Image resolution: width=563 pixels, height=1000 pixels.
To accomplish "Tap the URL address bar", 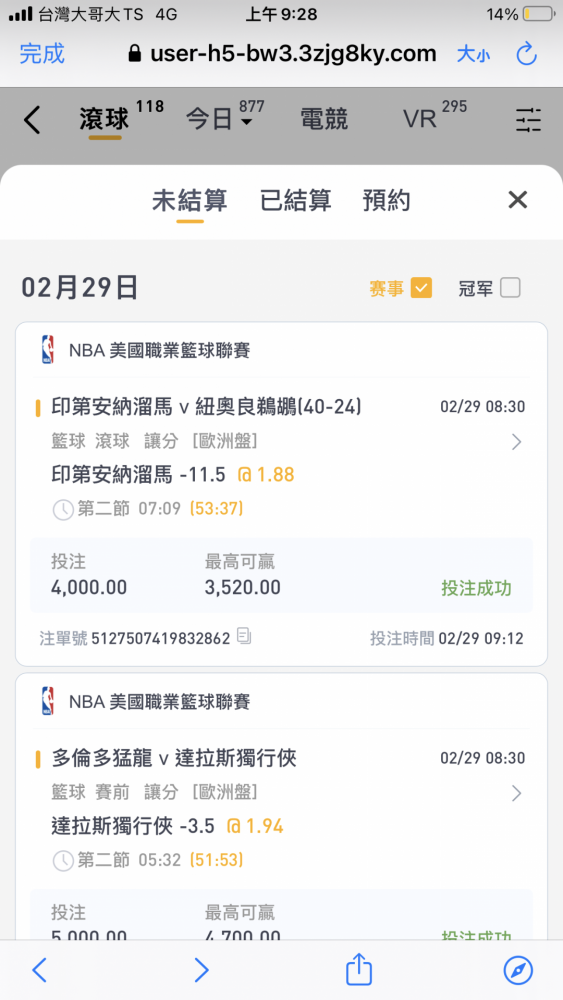I will [282, 54].
